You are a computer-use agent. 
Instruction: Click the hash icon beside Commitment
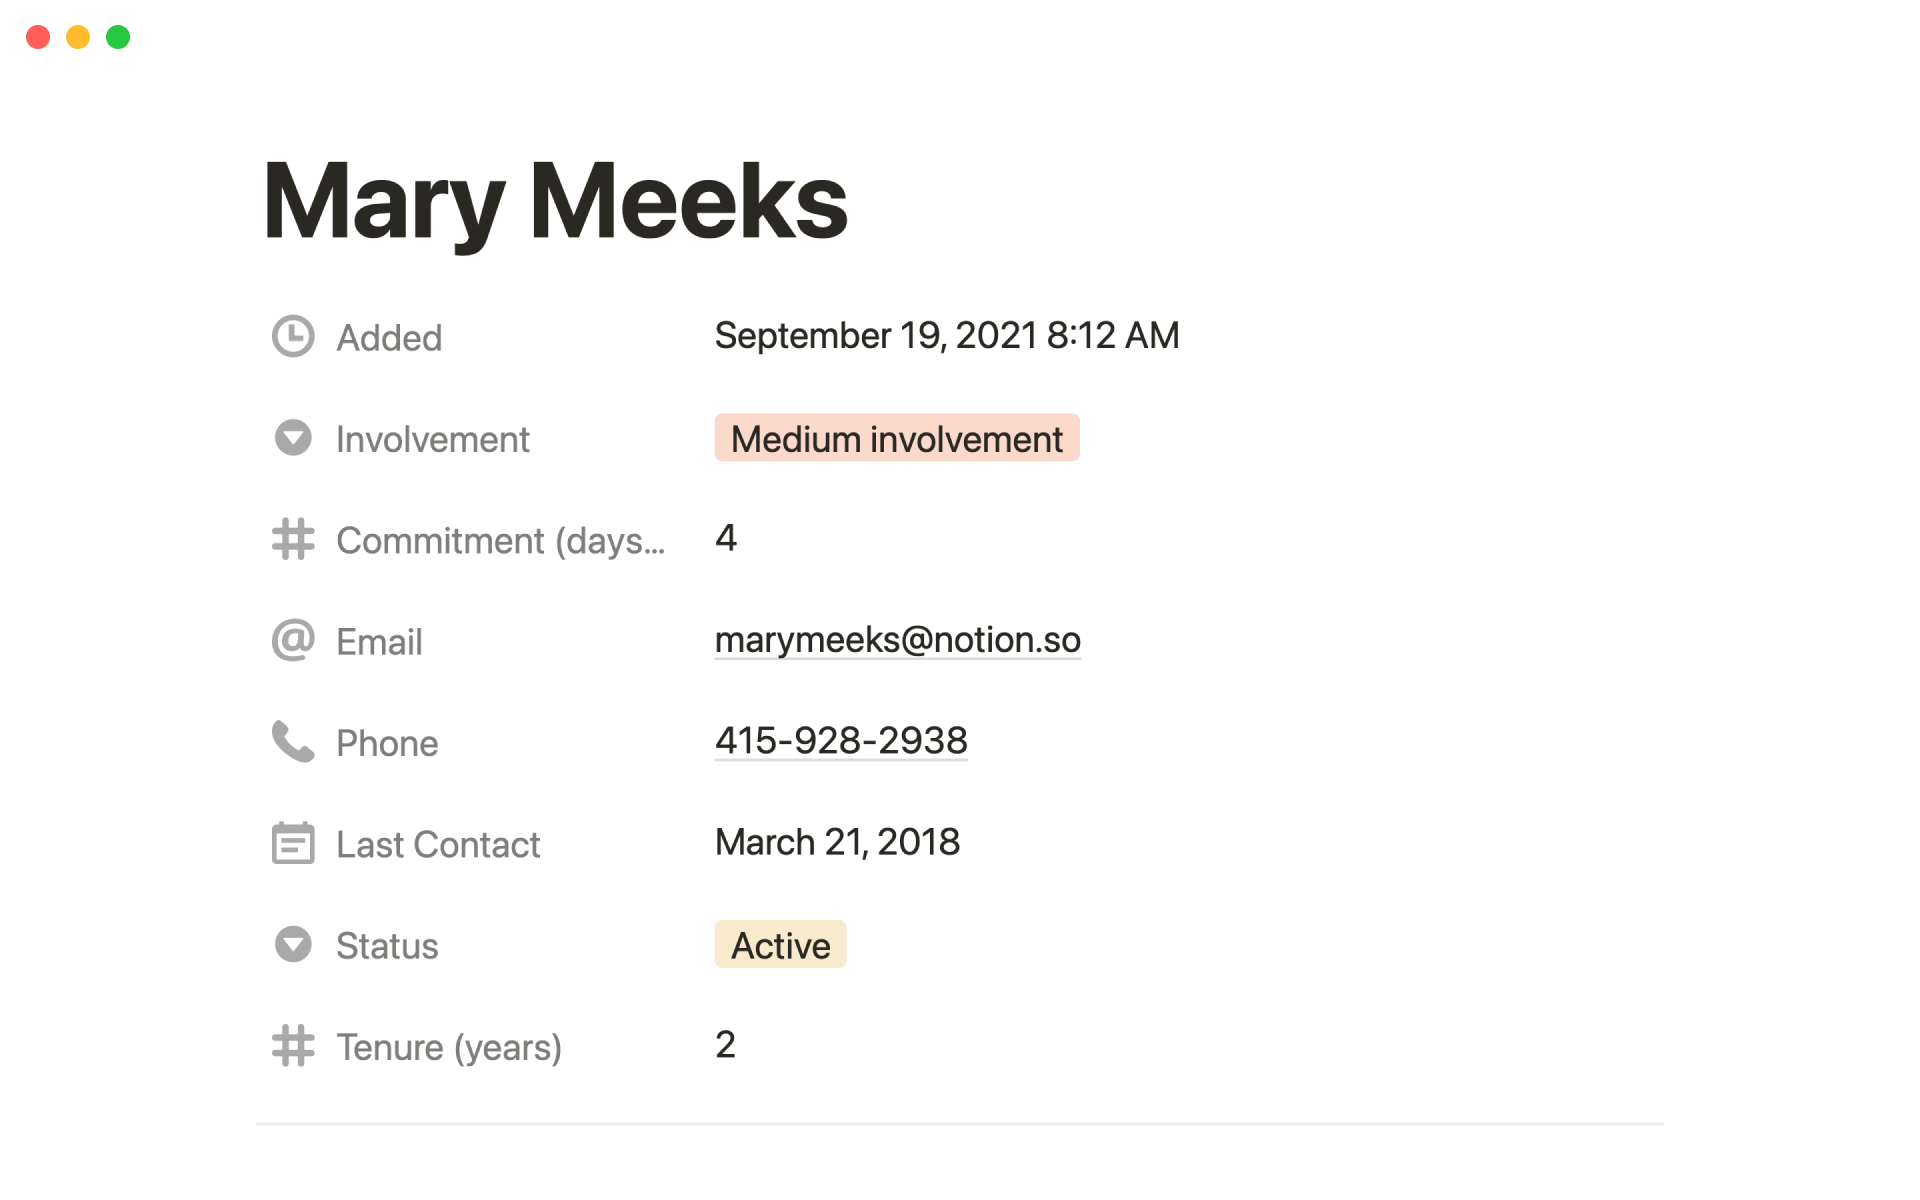(293, 539)
